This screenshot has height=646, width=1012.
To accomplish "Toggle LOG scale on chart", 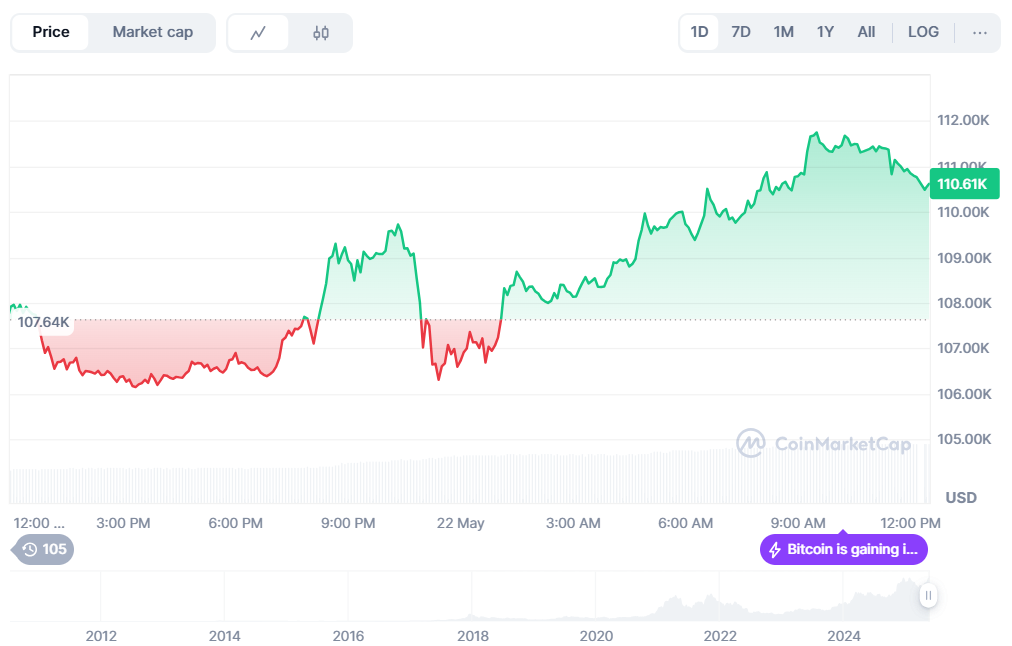I will click(x=923, y=32).
